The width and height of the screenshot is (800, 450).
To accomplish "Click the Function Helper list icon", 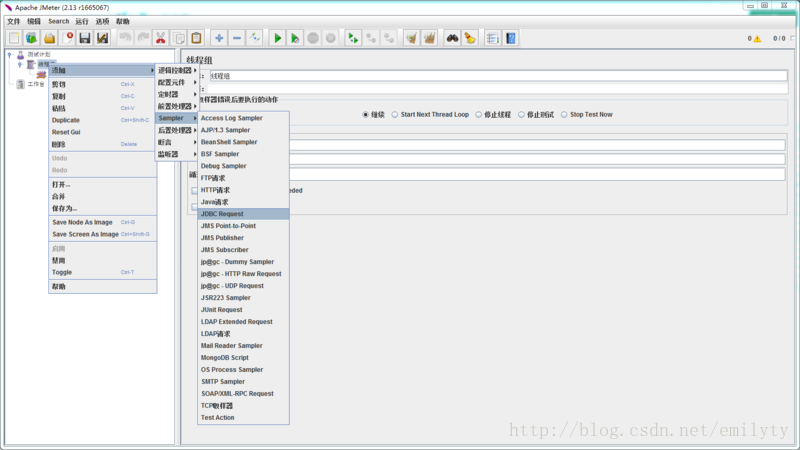I will tap(492, 38).
